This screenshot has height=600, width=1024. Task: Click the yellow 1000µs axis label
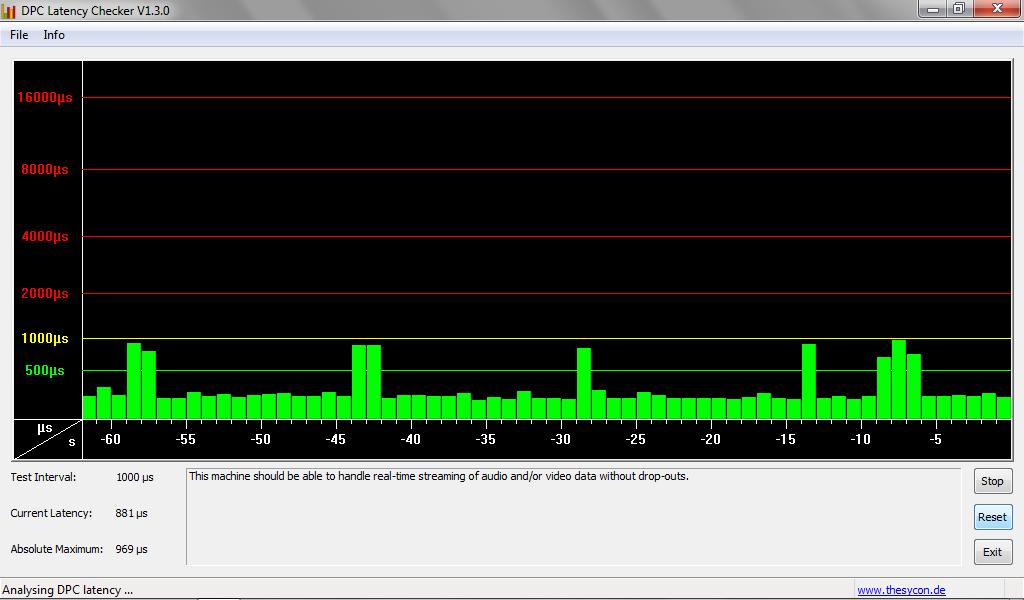coord(44,338)
